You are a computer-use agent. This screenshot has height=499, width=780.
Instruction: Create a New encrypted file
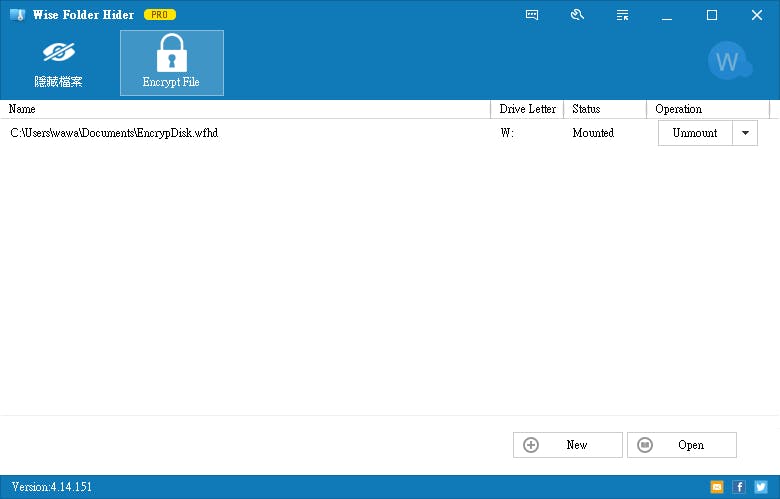pyautogui.click(x=568, y=445)
